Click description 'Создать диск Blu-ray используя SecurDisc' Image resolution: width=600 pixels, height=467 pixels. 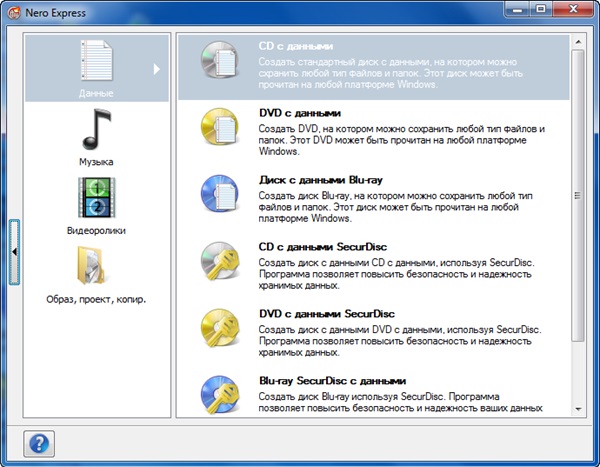[400, 402]
